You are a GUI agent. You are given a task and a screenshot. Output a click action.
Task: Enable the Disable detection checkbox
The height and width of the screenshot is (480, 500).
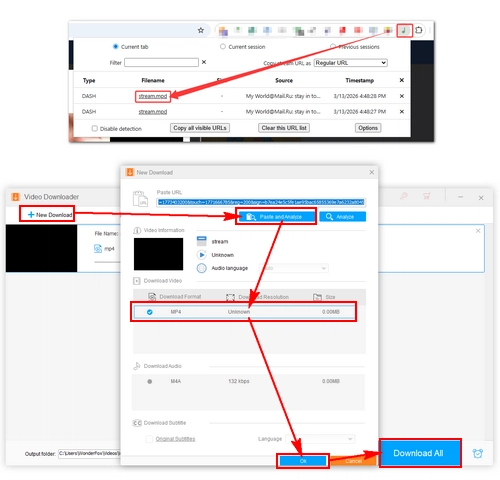tap(95, 128)
